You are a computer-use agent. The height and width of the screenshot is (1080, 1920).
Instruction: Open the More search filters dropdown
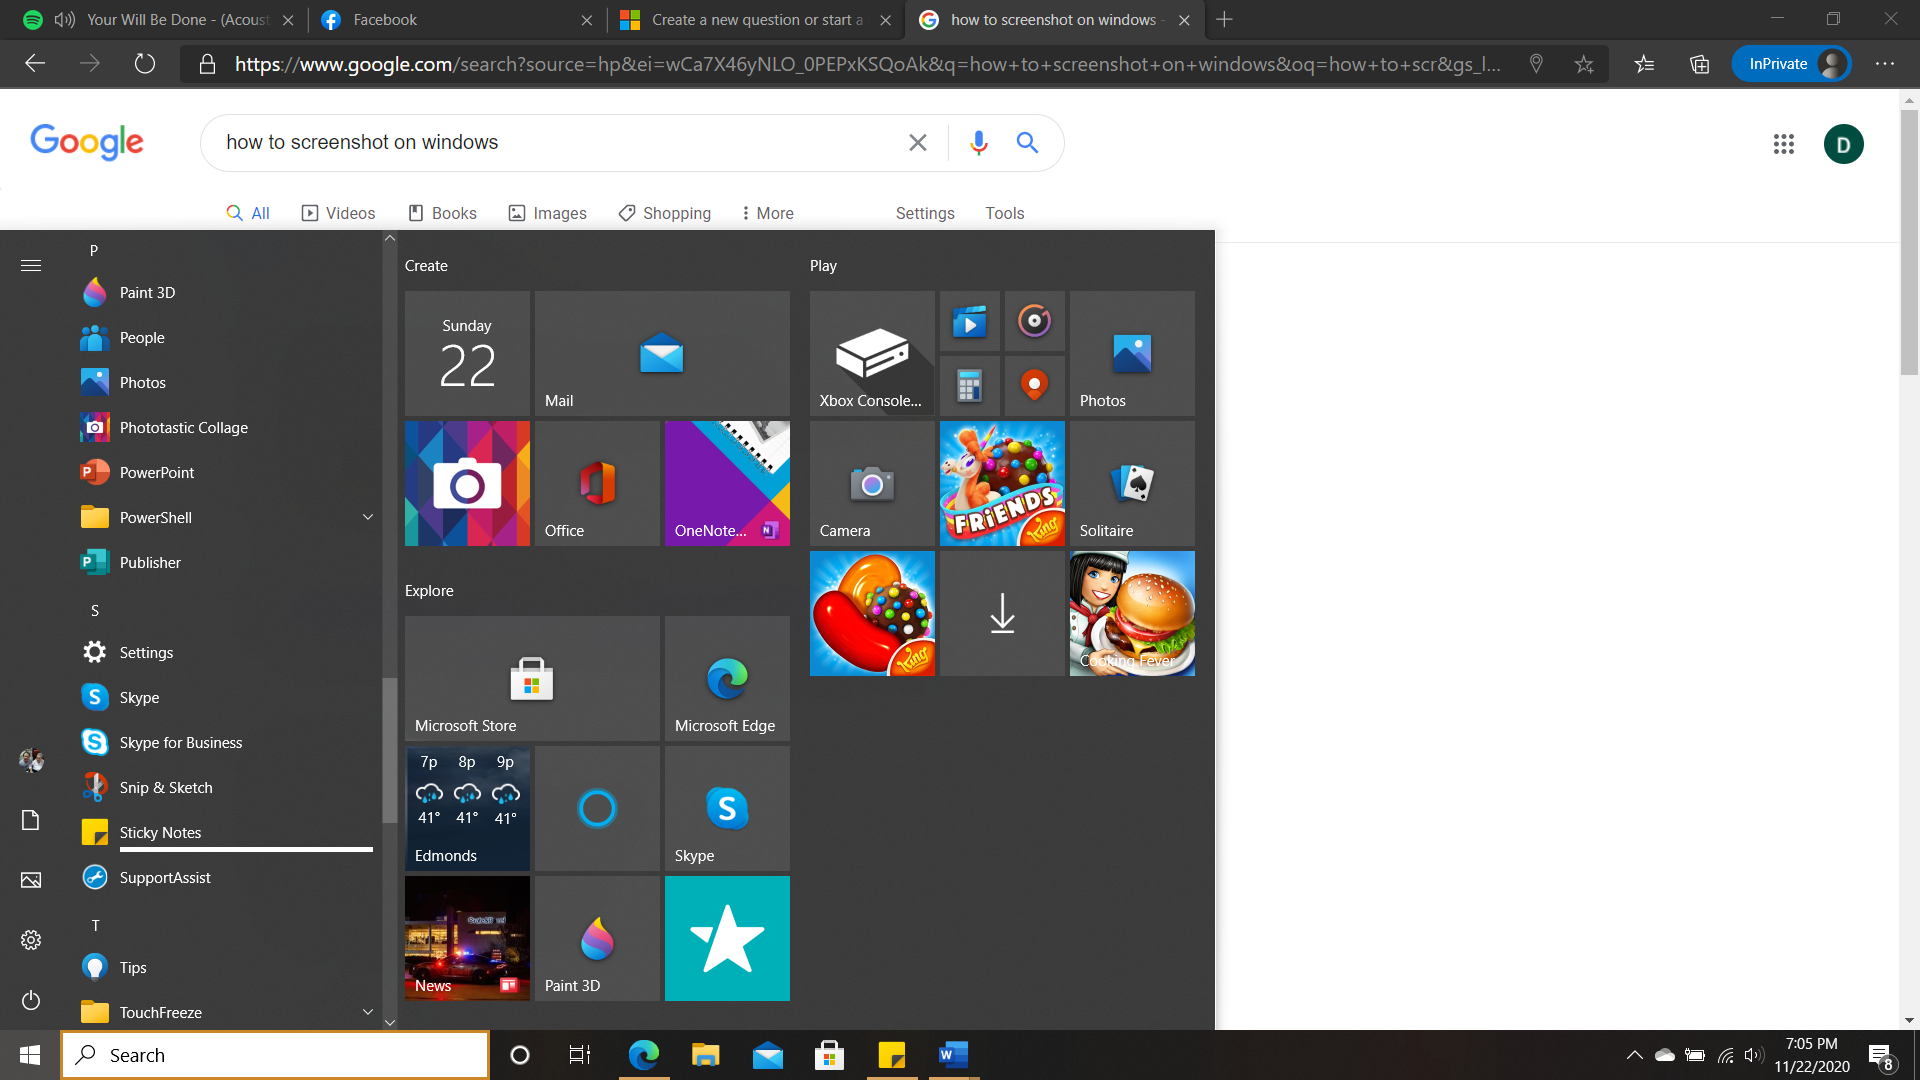click(767, 213)
